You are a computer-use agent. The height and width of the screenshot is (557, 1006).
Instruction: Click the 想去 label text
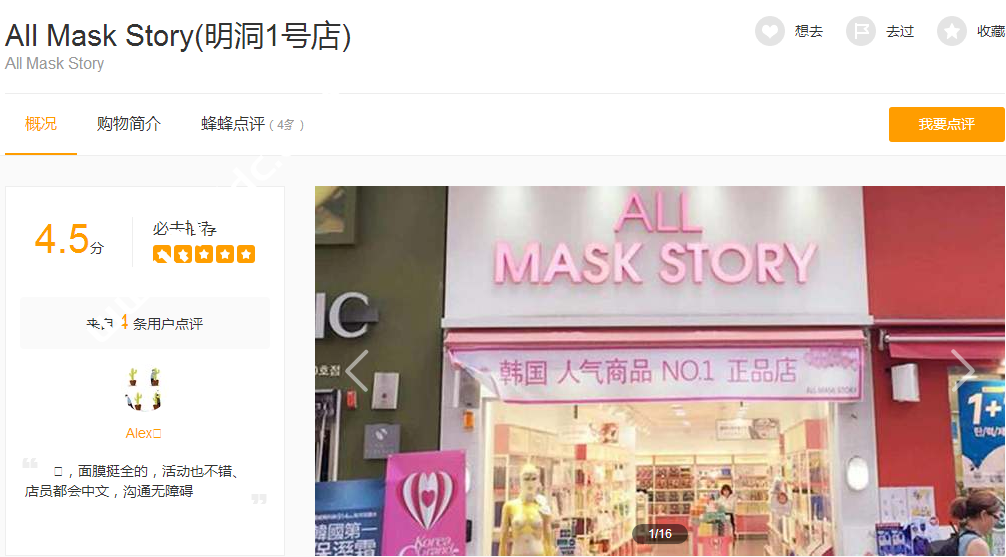point(808,31)
